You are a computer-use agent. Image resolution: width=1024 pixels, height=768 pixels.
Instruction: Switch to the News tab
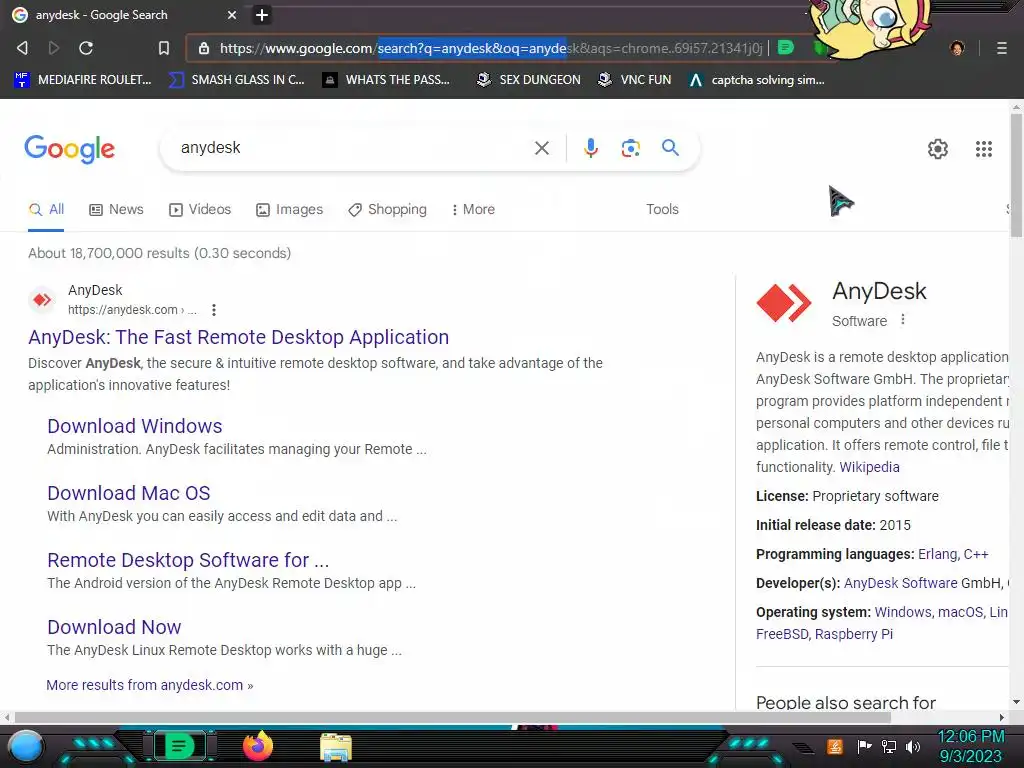(116, 209)
